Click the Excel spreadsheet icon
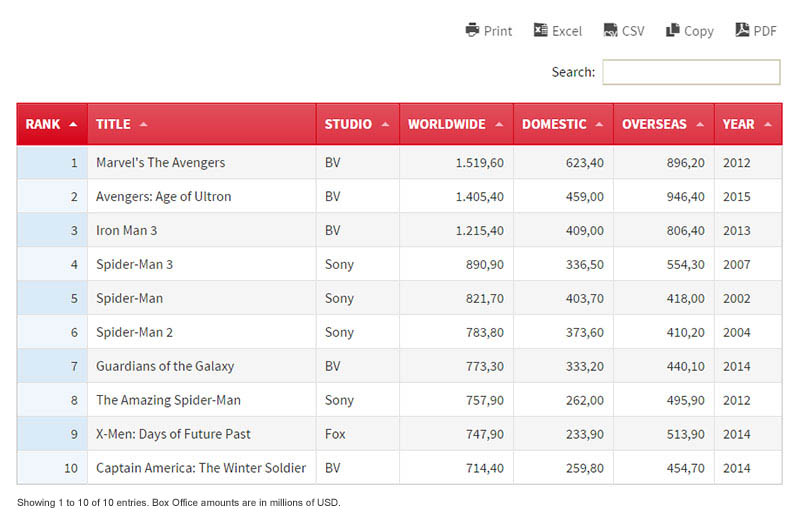Viewport: 800px width, 516px height. 541,30
